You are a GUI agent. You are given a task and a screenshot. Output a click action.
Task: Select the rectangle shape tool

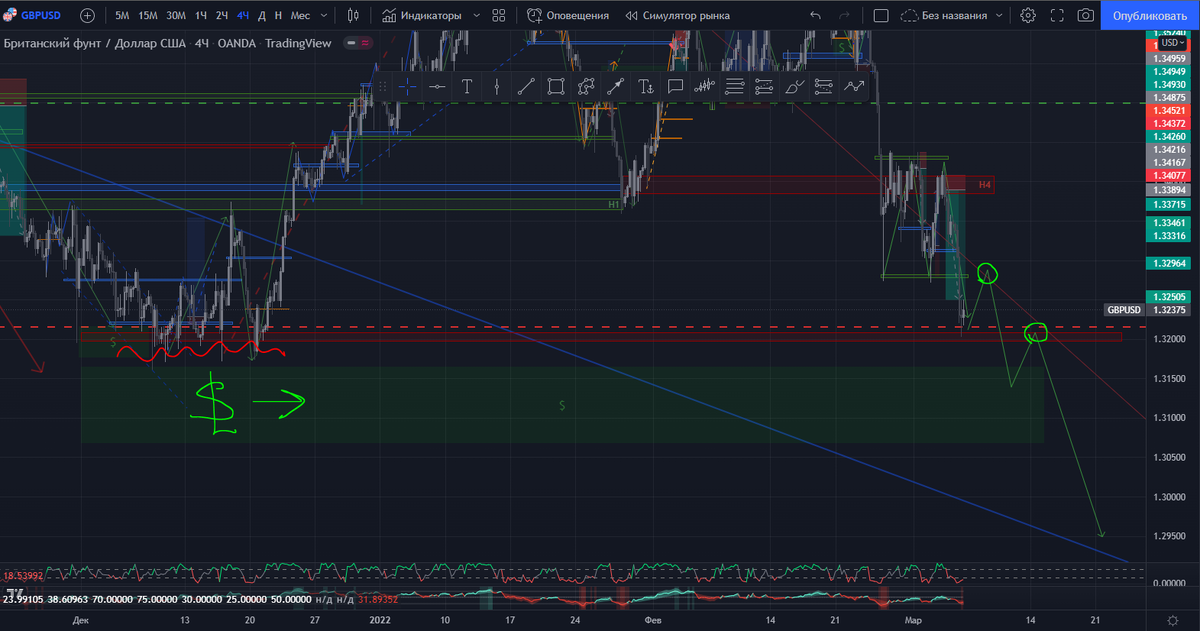coord(556,87)
